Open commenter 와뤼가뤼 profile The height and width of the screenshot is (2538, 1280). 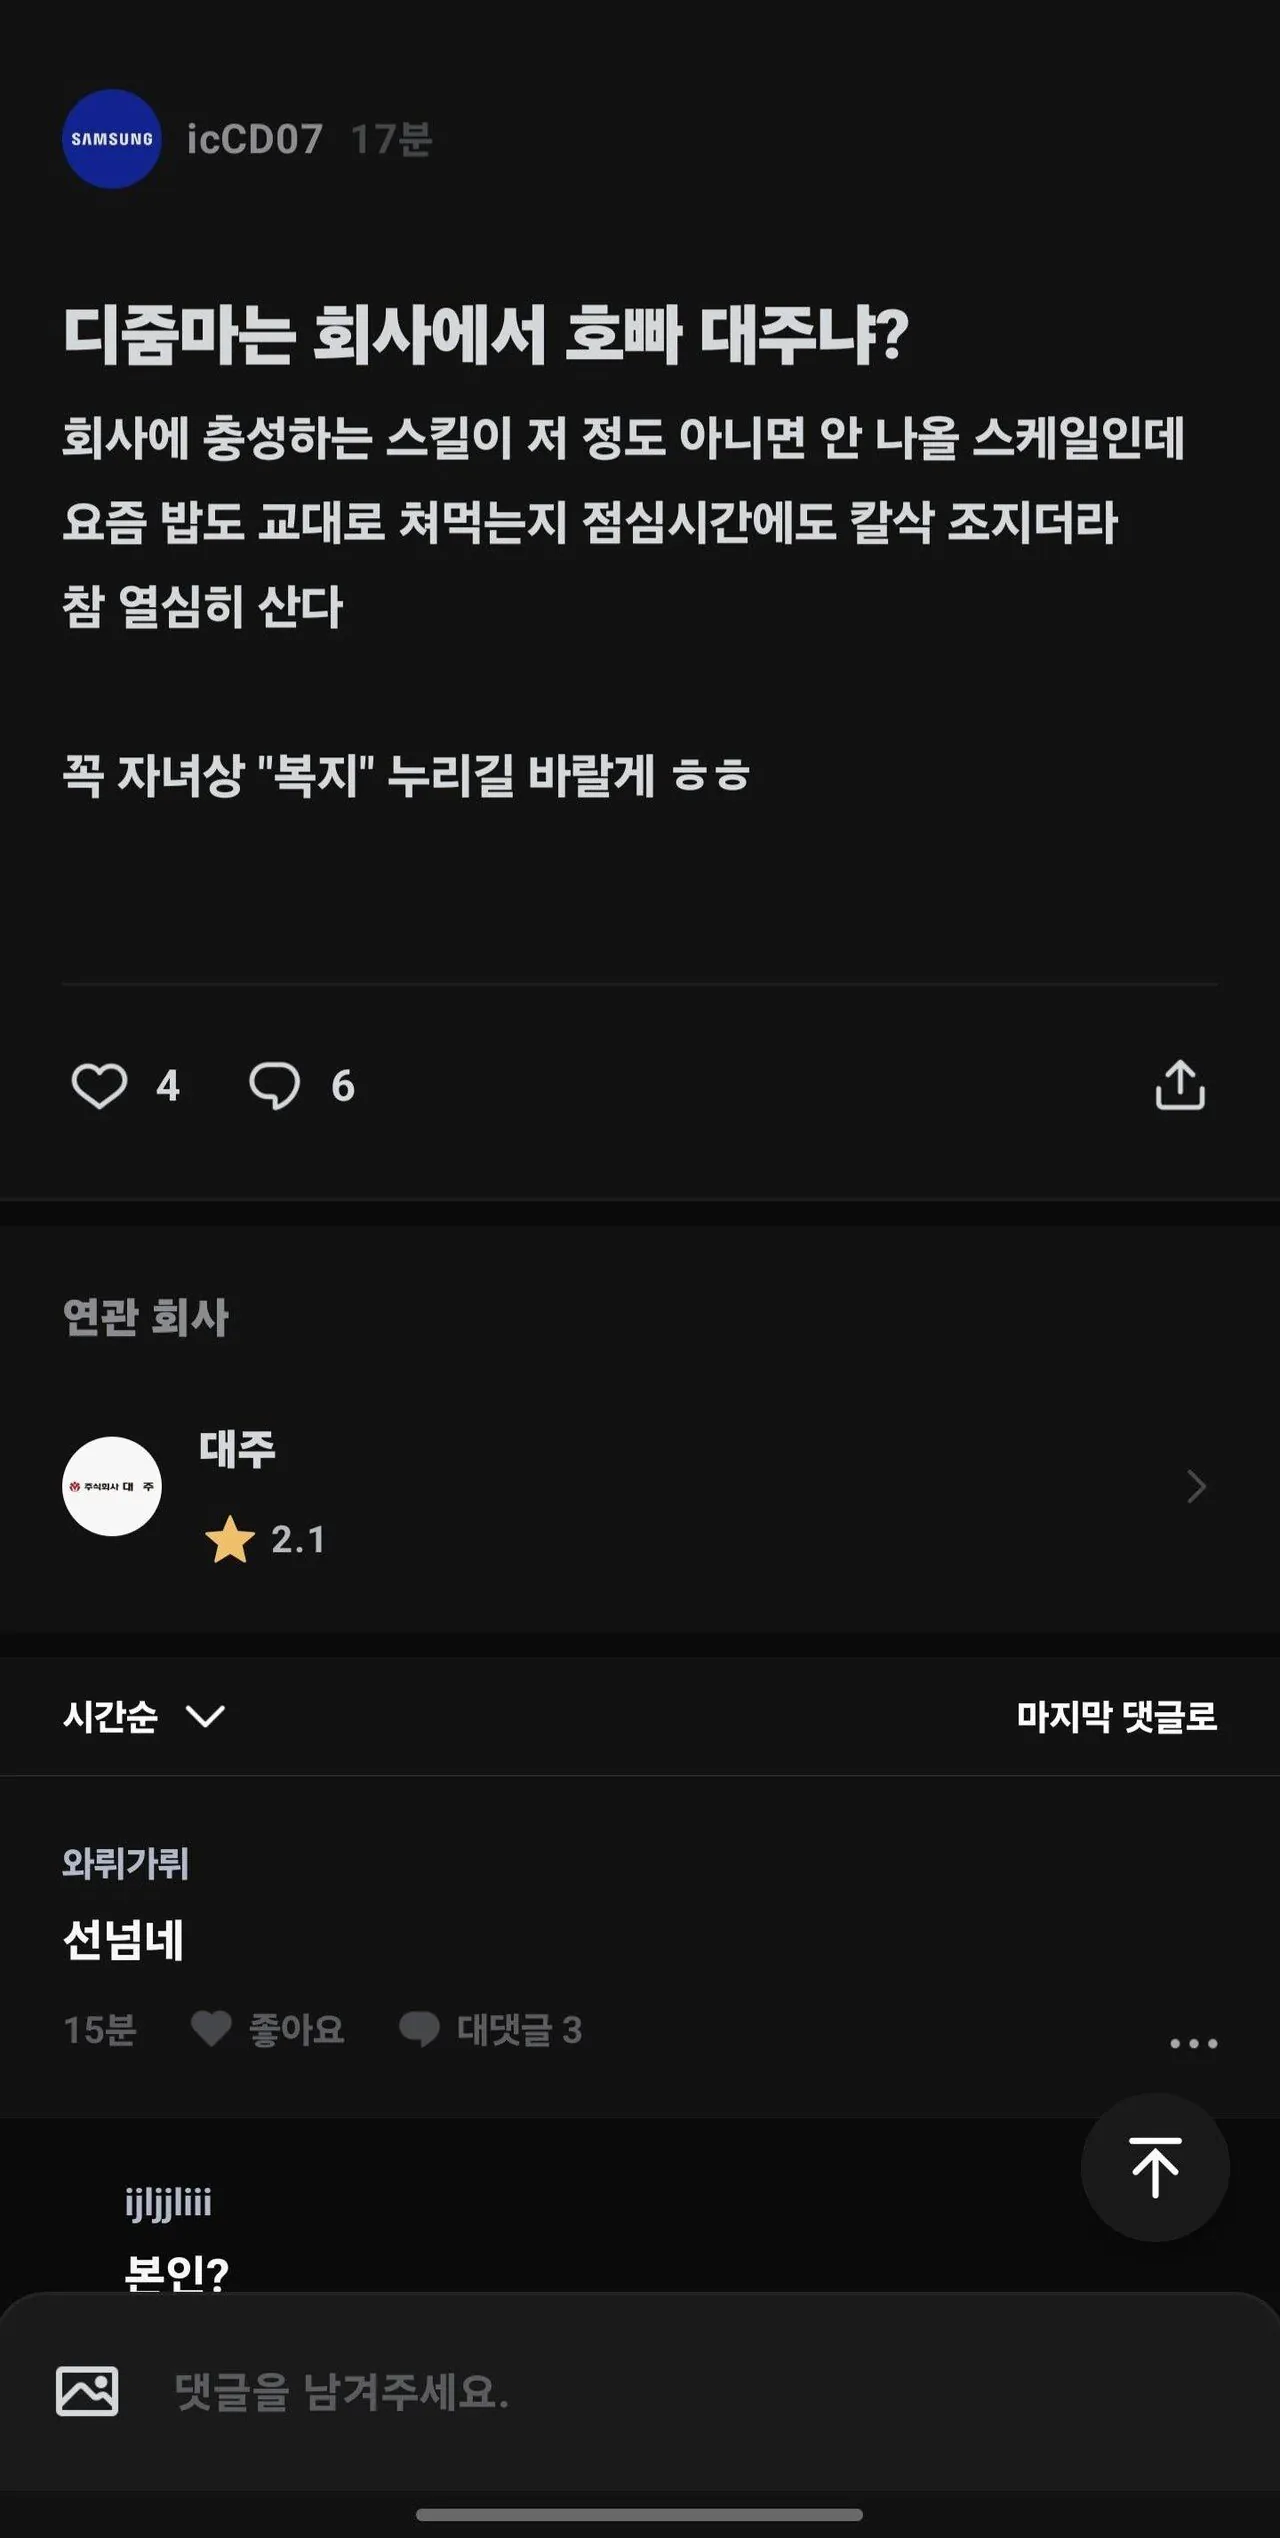pos(125,1862)
